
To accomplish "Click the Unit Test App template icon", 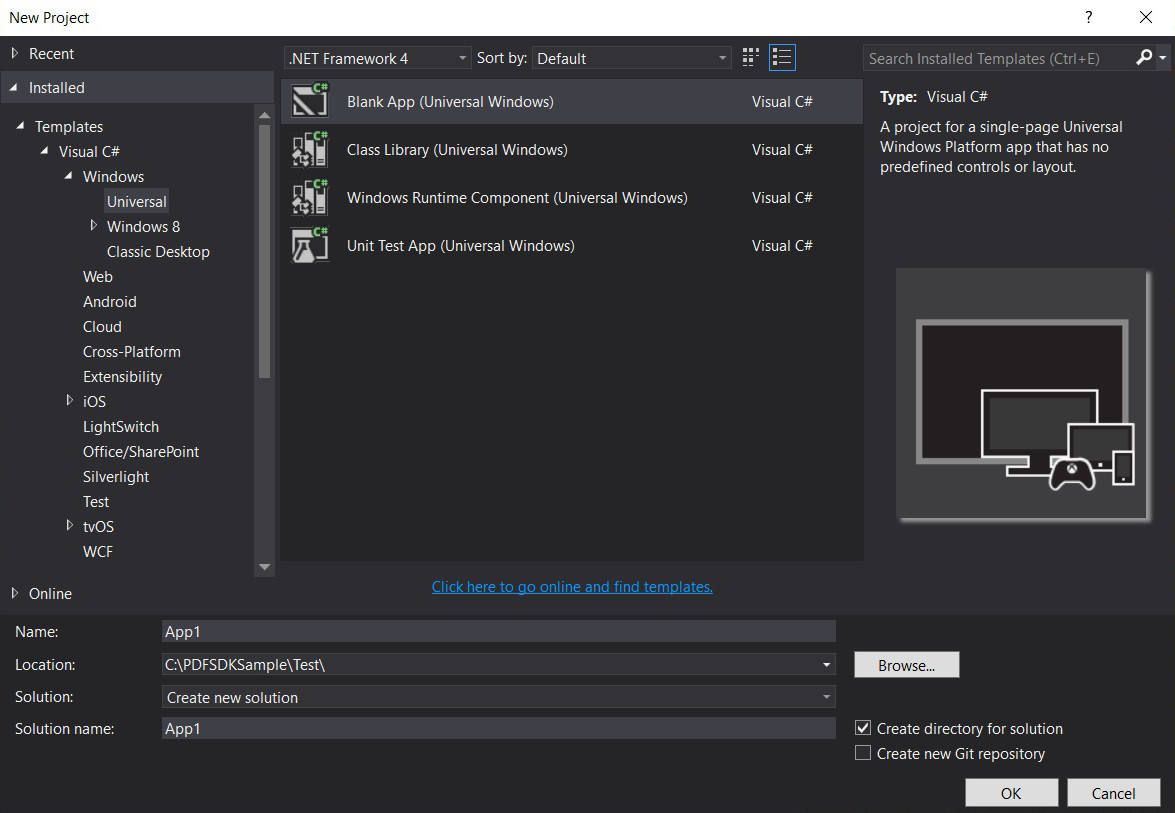I will click(x=310, y=246).
